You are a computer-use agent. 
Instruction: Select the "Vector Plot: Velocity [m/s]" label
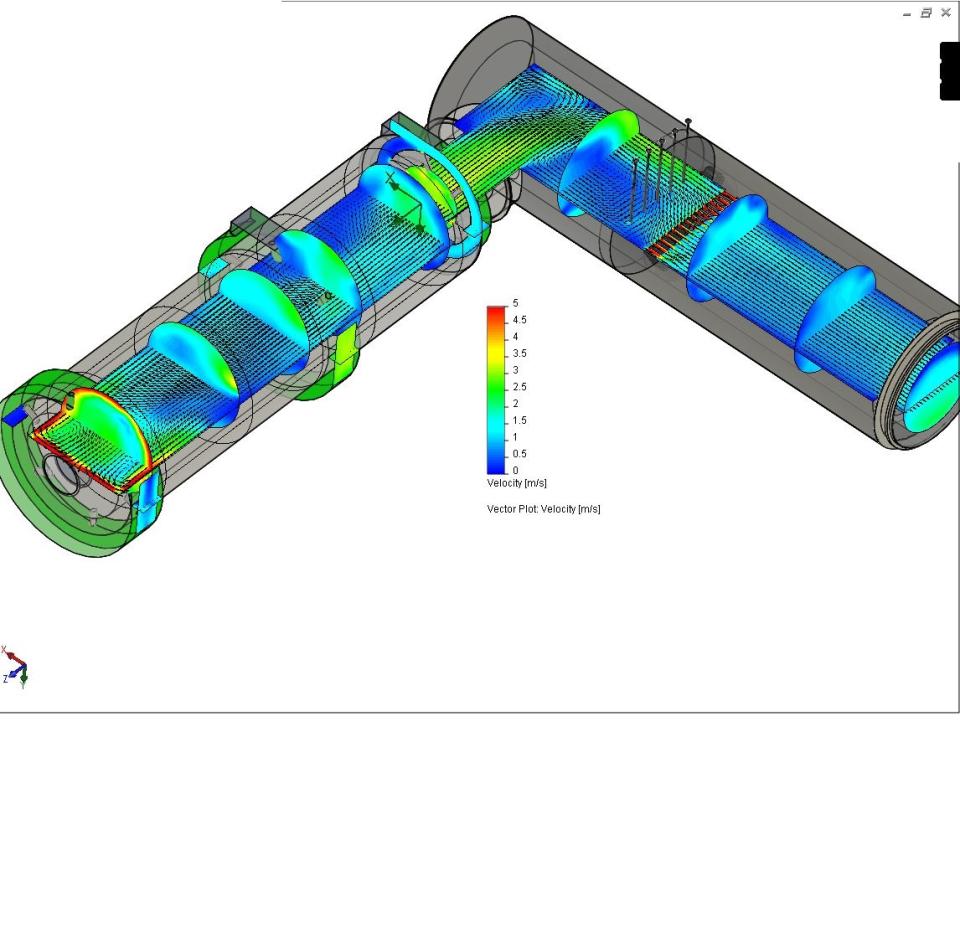tap(543, 509)
